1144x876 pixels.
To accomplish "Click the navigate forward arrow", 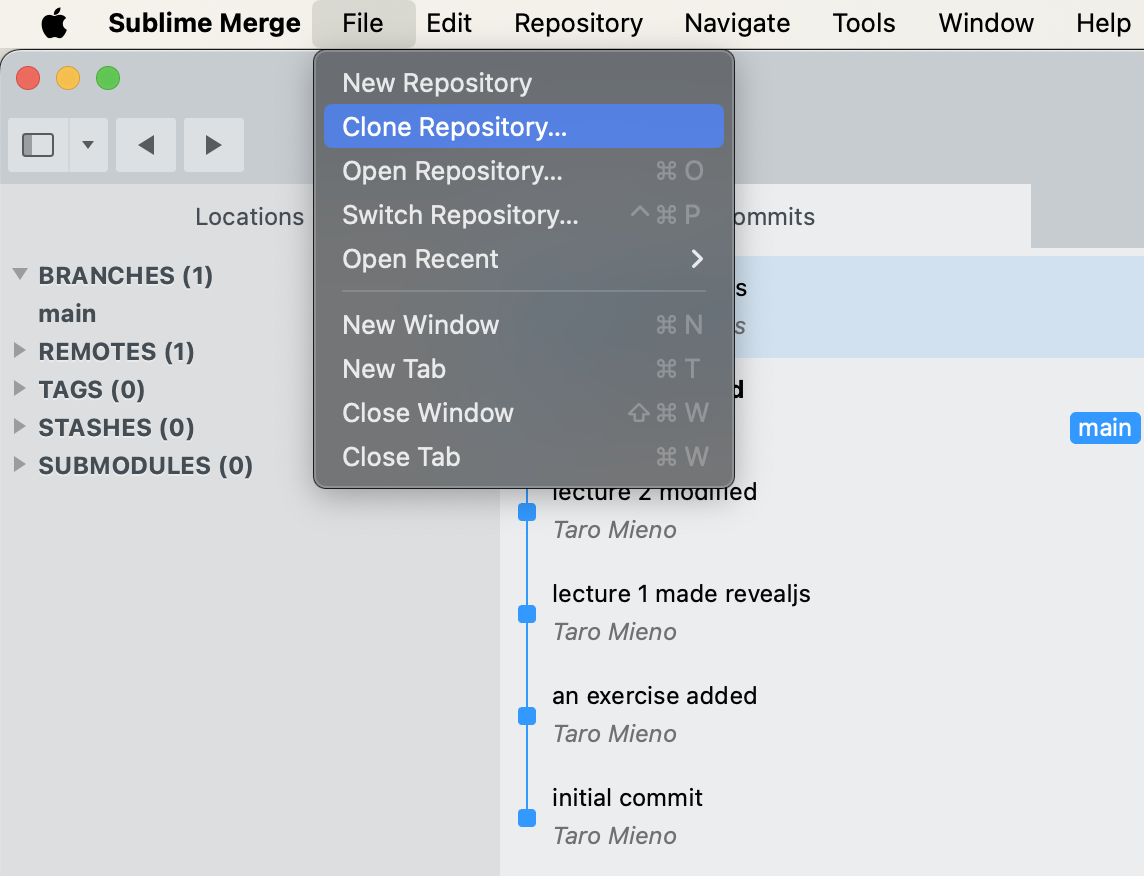I will tap(213, 145).
